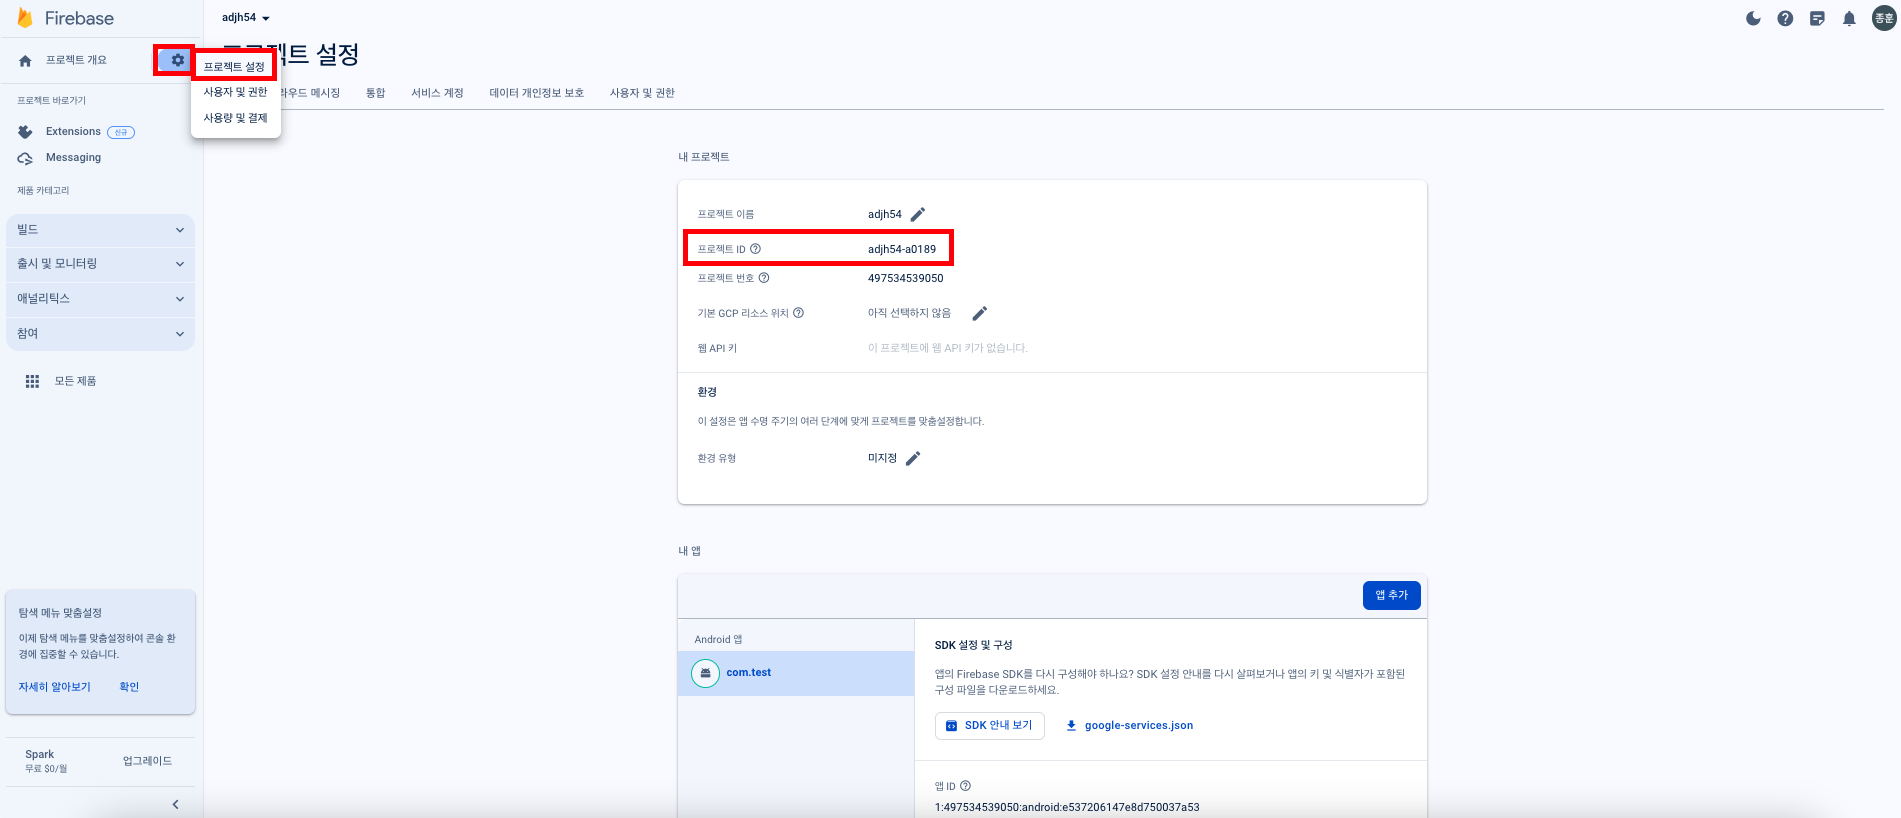Open the help question mark icon
This screenshot has height=818, width=1901.
[1785, 18]
